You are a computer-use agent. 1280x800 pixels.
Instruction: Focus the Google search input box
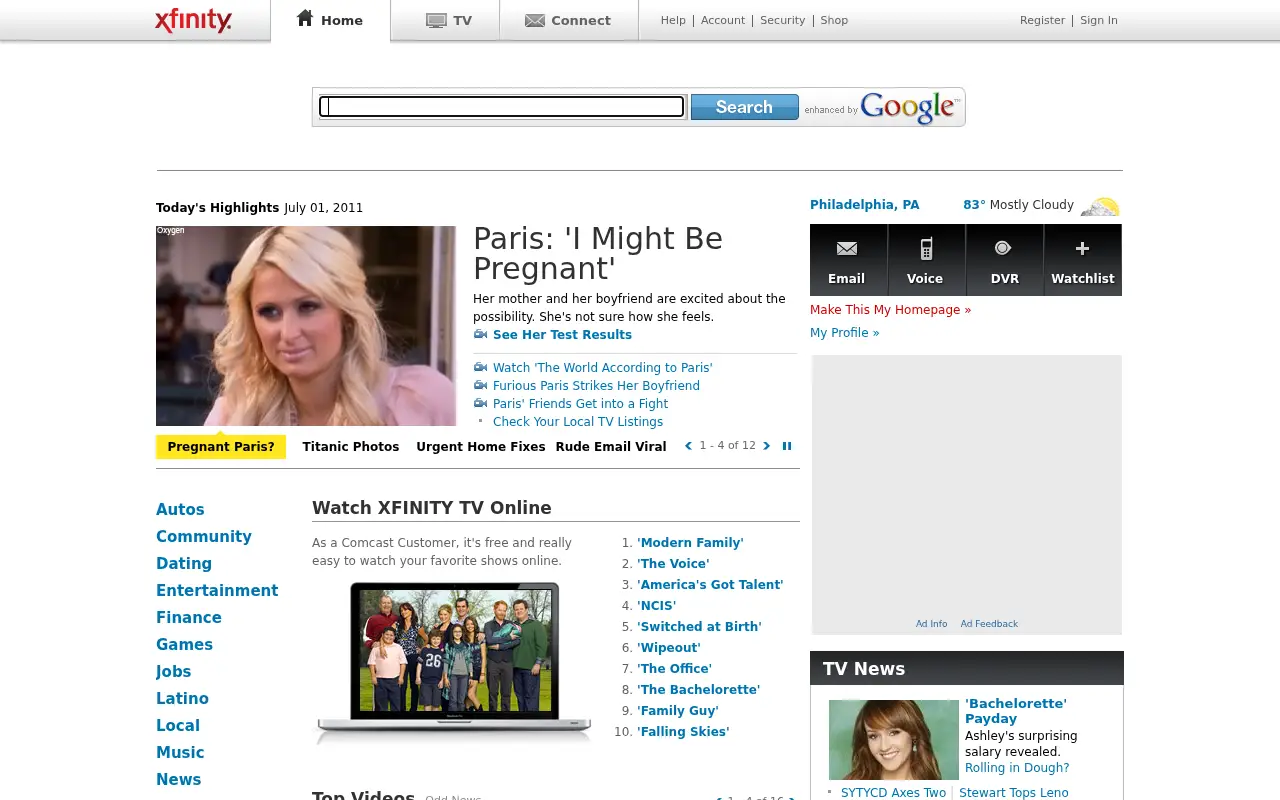click(502, 106)
